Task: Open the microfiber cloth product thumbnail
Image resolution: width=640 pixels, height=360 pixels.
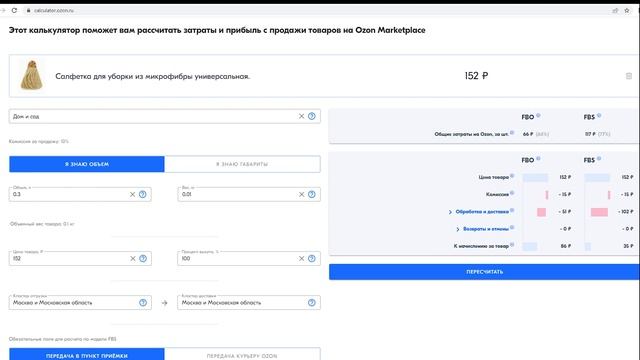Action: point(31,75)
